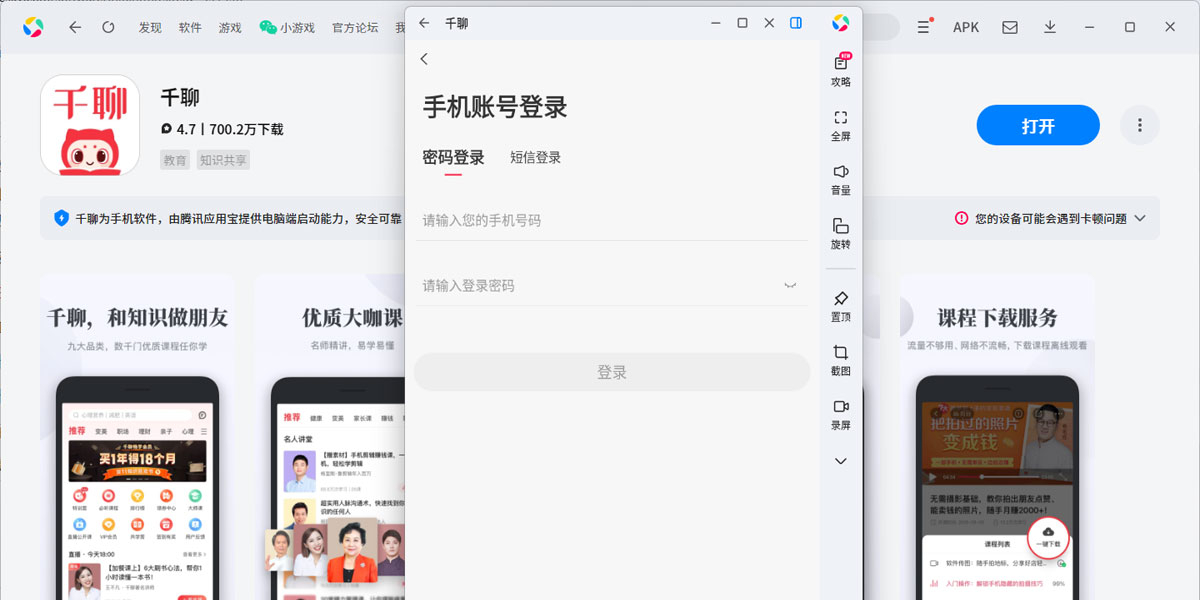The image size is (1200, 600).
Task: Open the 千聊，和知识做朋友 screenshot
Action: coord(137,437)
